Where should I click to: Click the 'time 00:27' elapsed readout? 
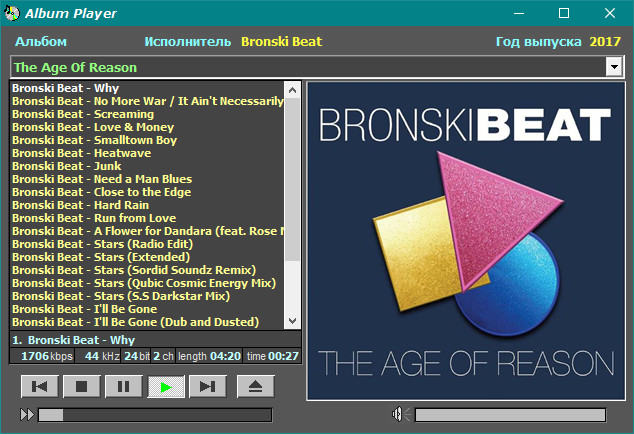click(273, 356)
